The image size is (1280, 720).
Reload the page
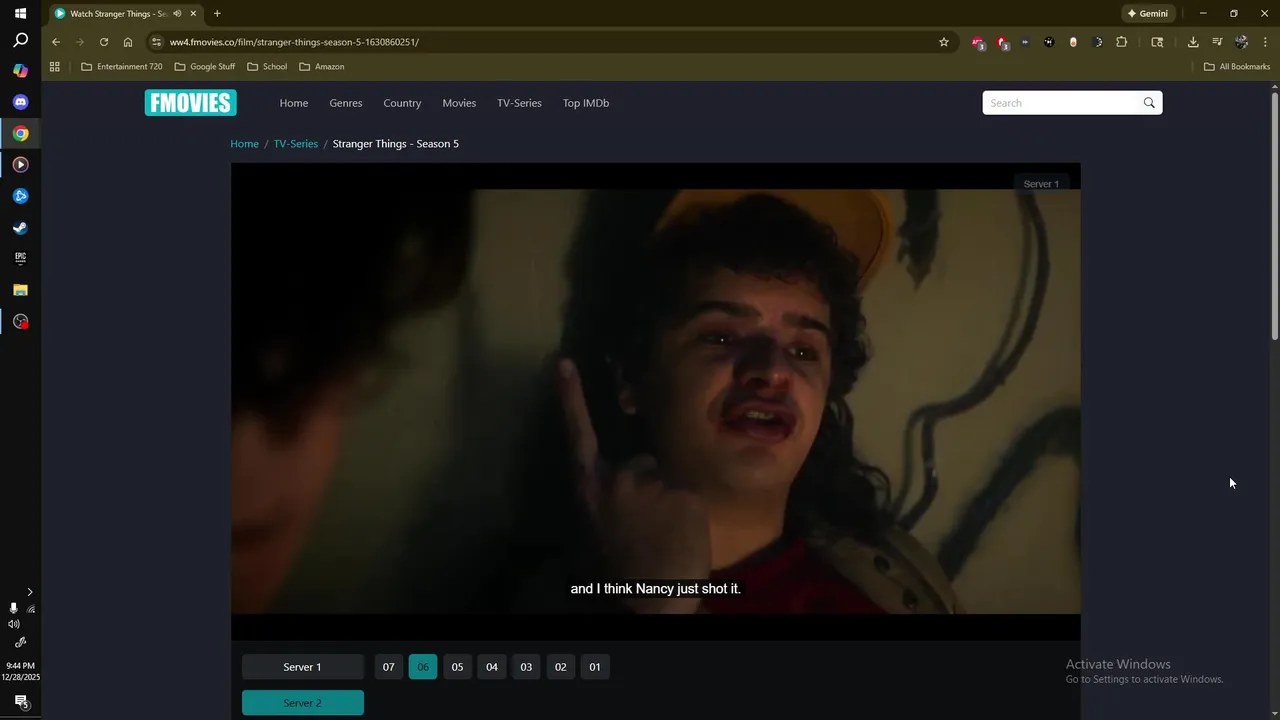coord(104,42)
